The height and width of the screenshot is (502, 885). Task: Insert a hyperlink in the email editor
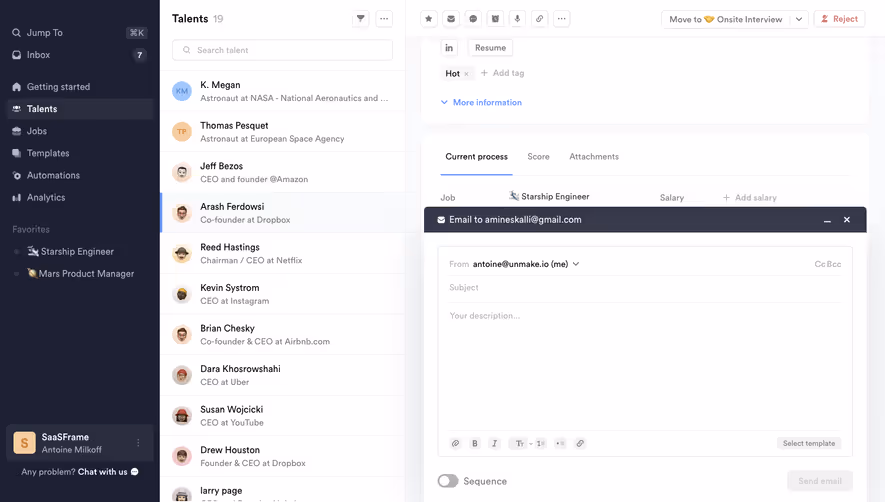pyautogui.click(x=580, y=443)
